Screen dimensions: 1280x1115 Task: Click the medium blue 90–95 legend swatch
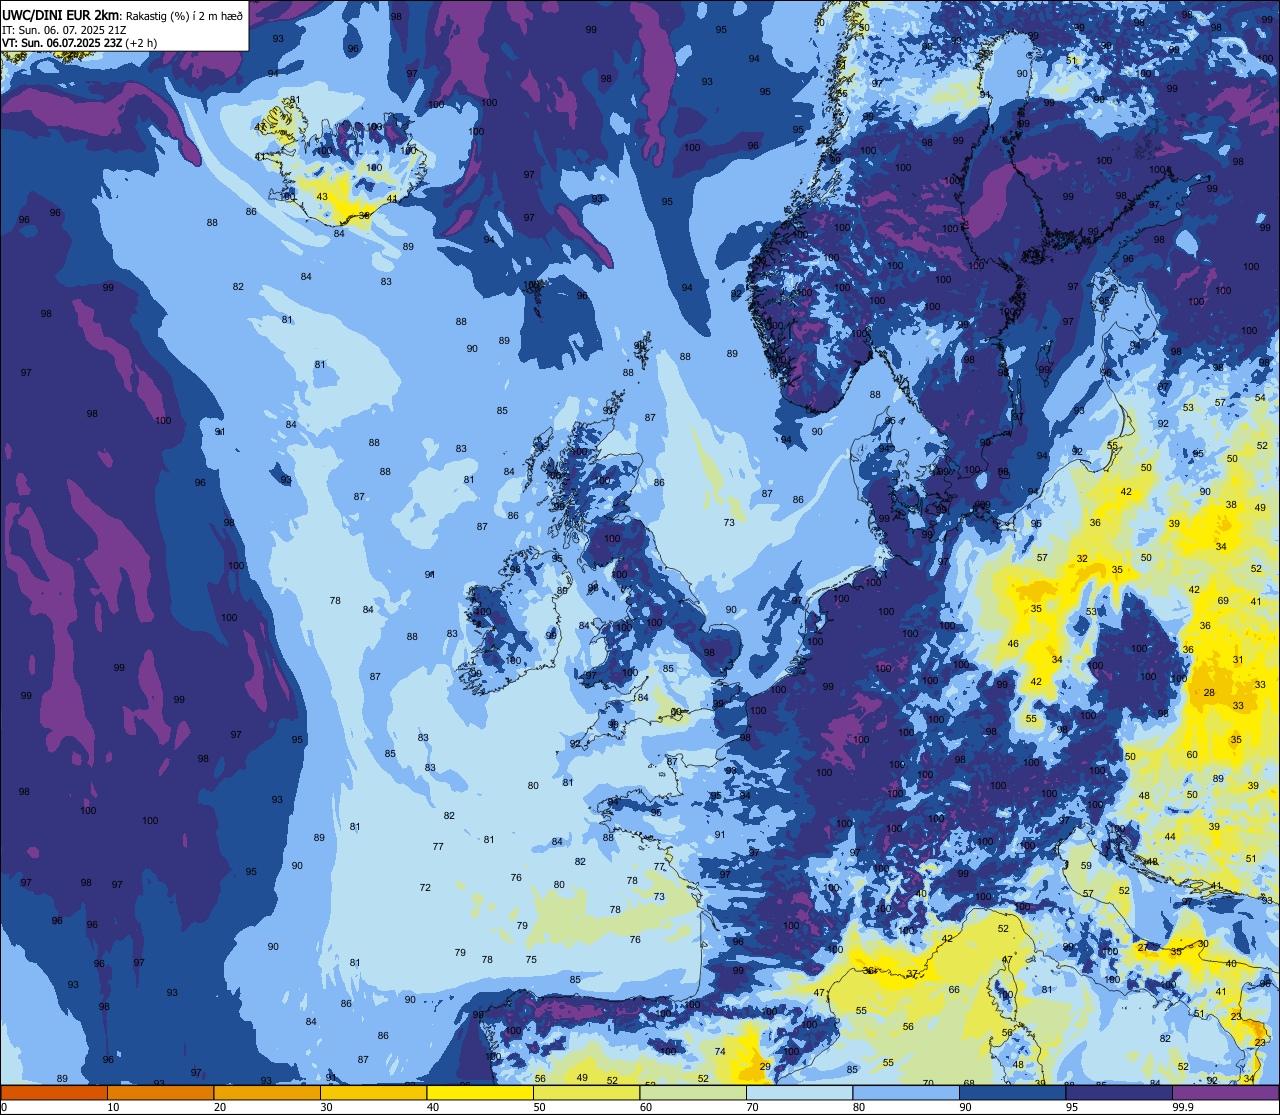[x=1012, y=1093]
